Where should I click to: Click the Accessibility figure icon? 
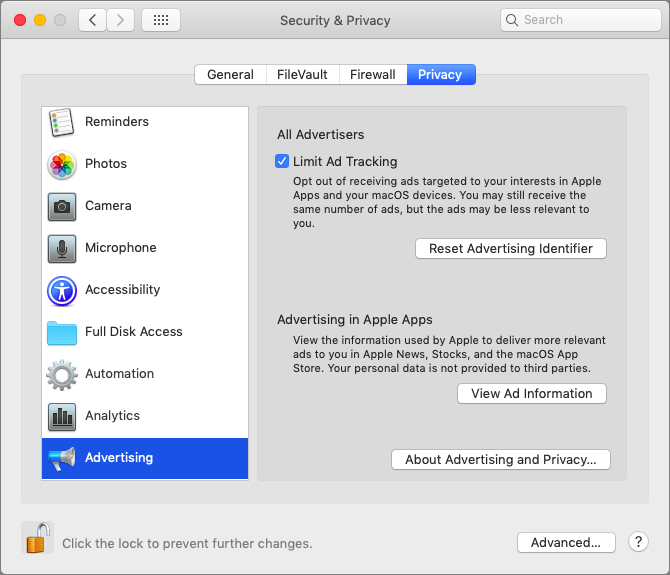point(62,291)
